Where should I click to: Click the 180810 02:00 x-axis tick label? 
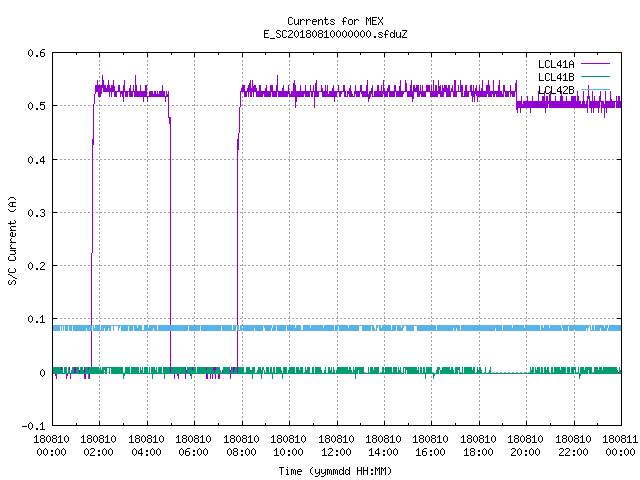tap(98, 446)
